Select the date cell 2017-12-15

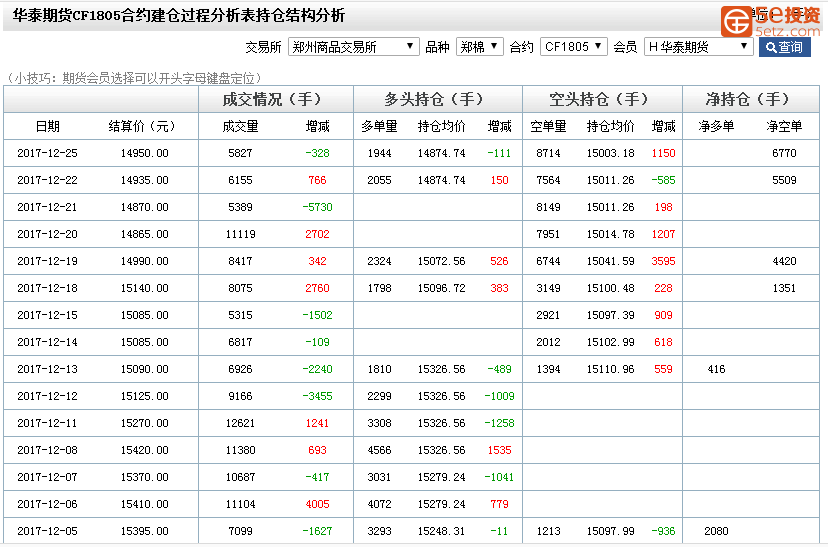pyautogui.click(x=48, y=315)
